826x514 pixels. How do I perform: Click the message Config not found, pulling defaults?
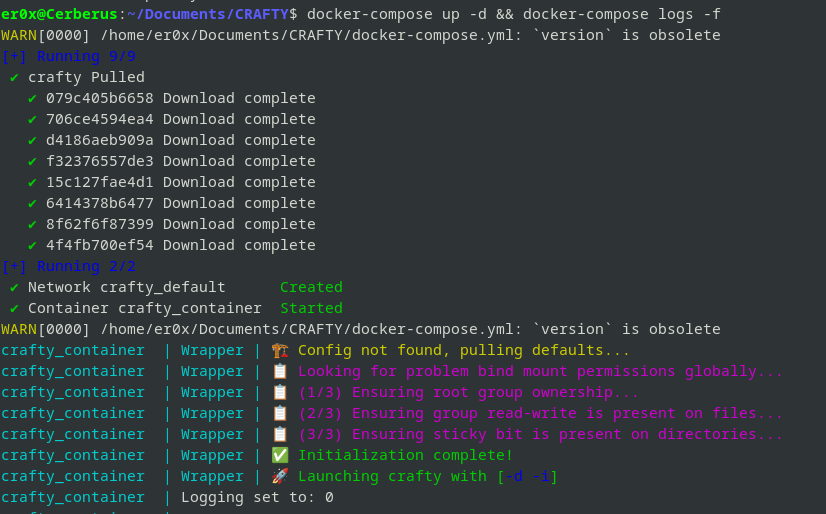coord(464,350)
